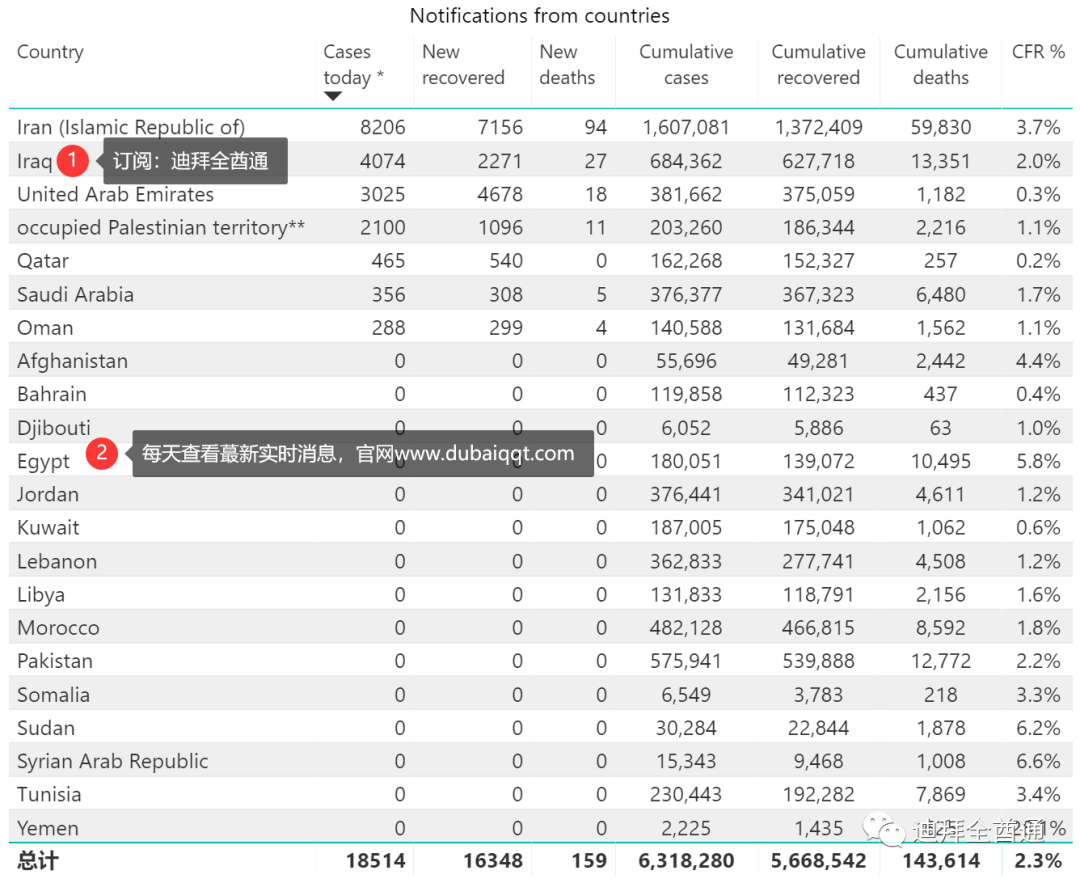
Task: Click Afghanistan CFR value 4.4%
Action: tap(1038, 361)
